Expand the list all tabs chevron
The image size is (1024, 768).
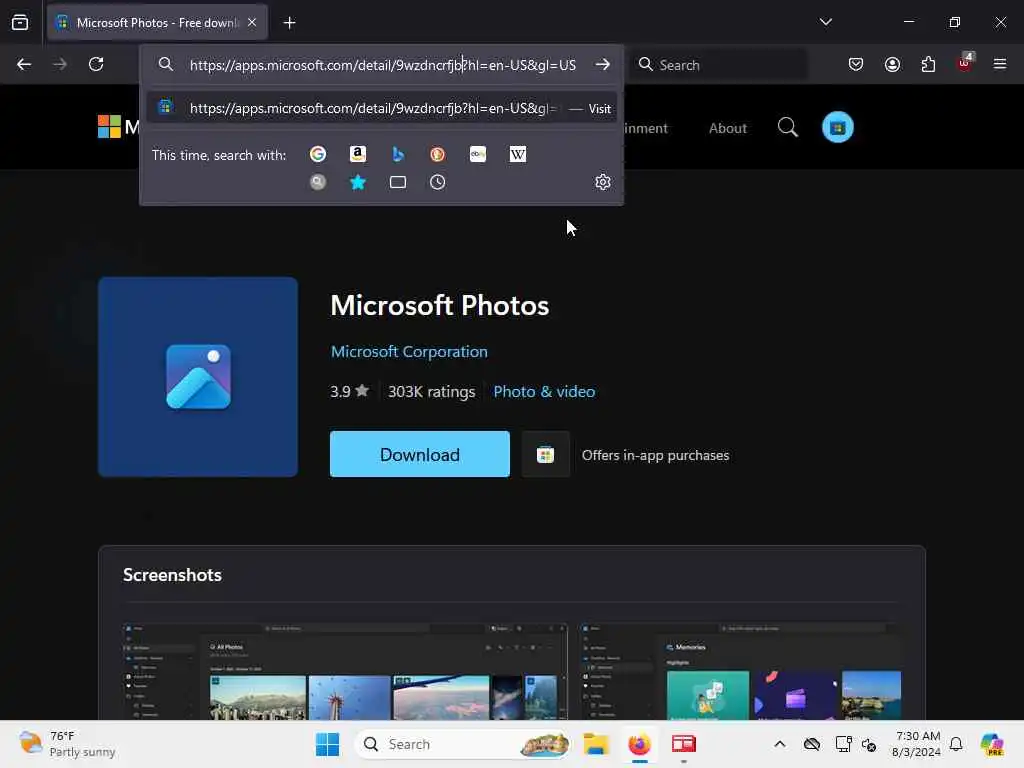pyautogui.click(x=825, y=22)
